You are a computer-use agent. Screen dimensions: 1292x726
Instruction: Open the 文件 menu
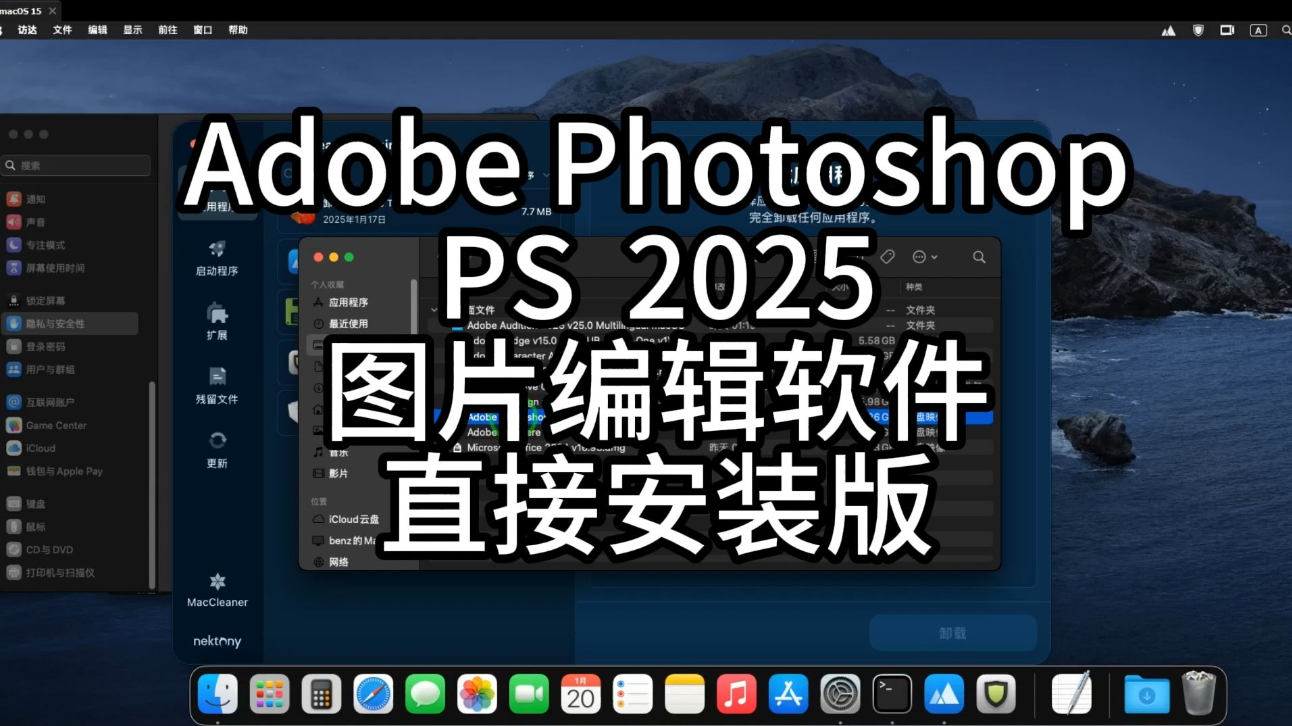point(62,30)
